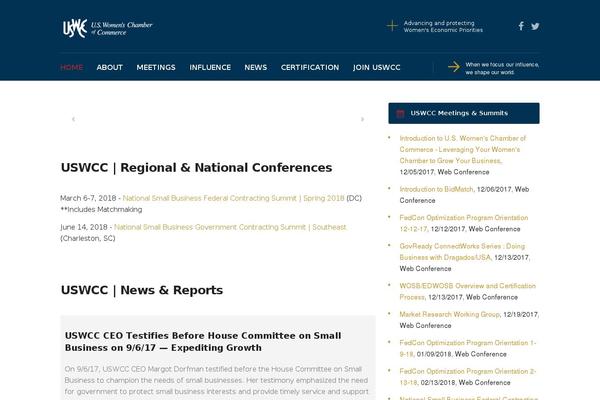
Task: Click the USWCC | News & Reports heading
Action: click(x=142, y=290)
